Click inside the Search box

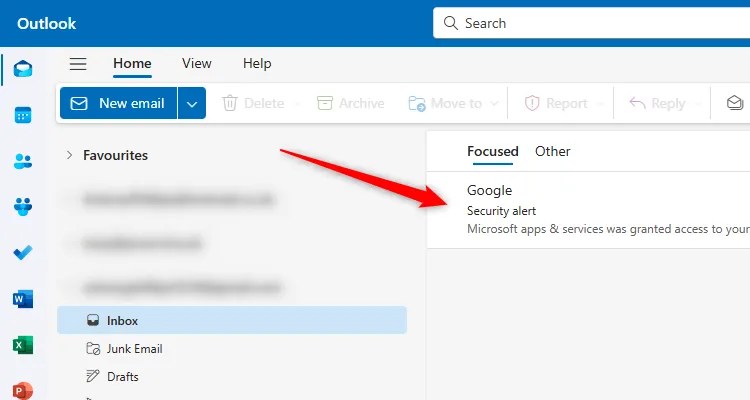[591, 23]
